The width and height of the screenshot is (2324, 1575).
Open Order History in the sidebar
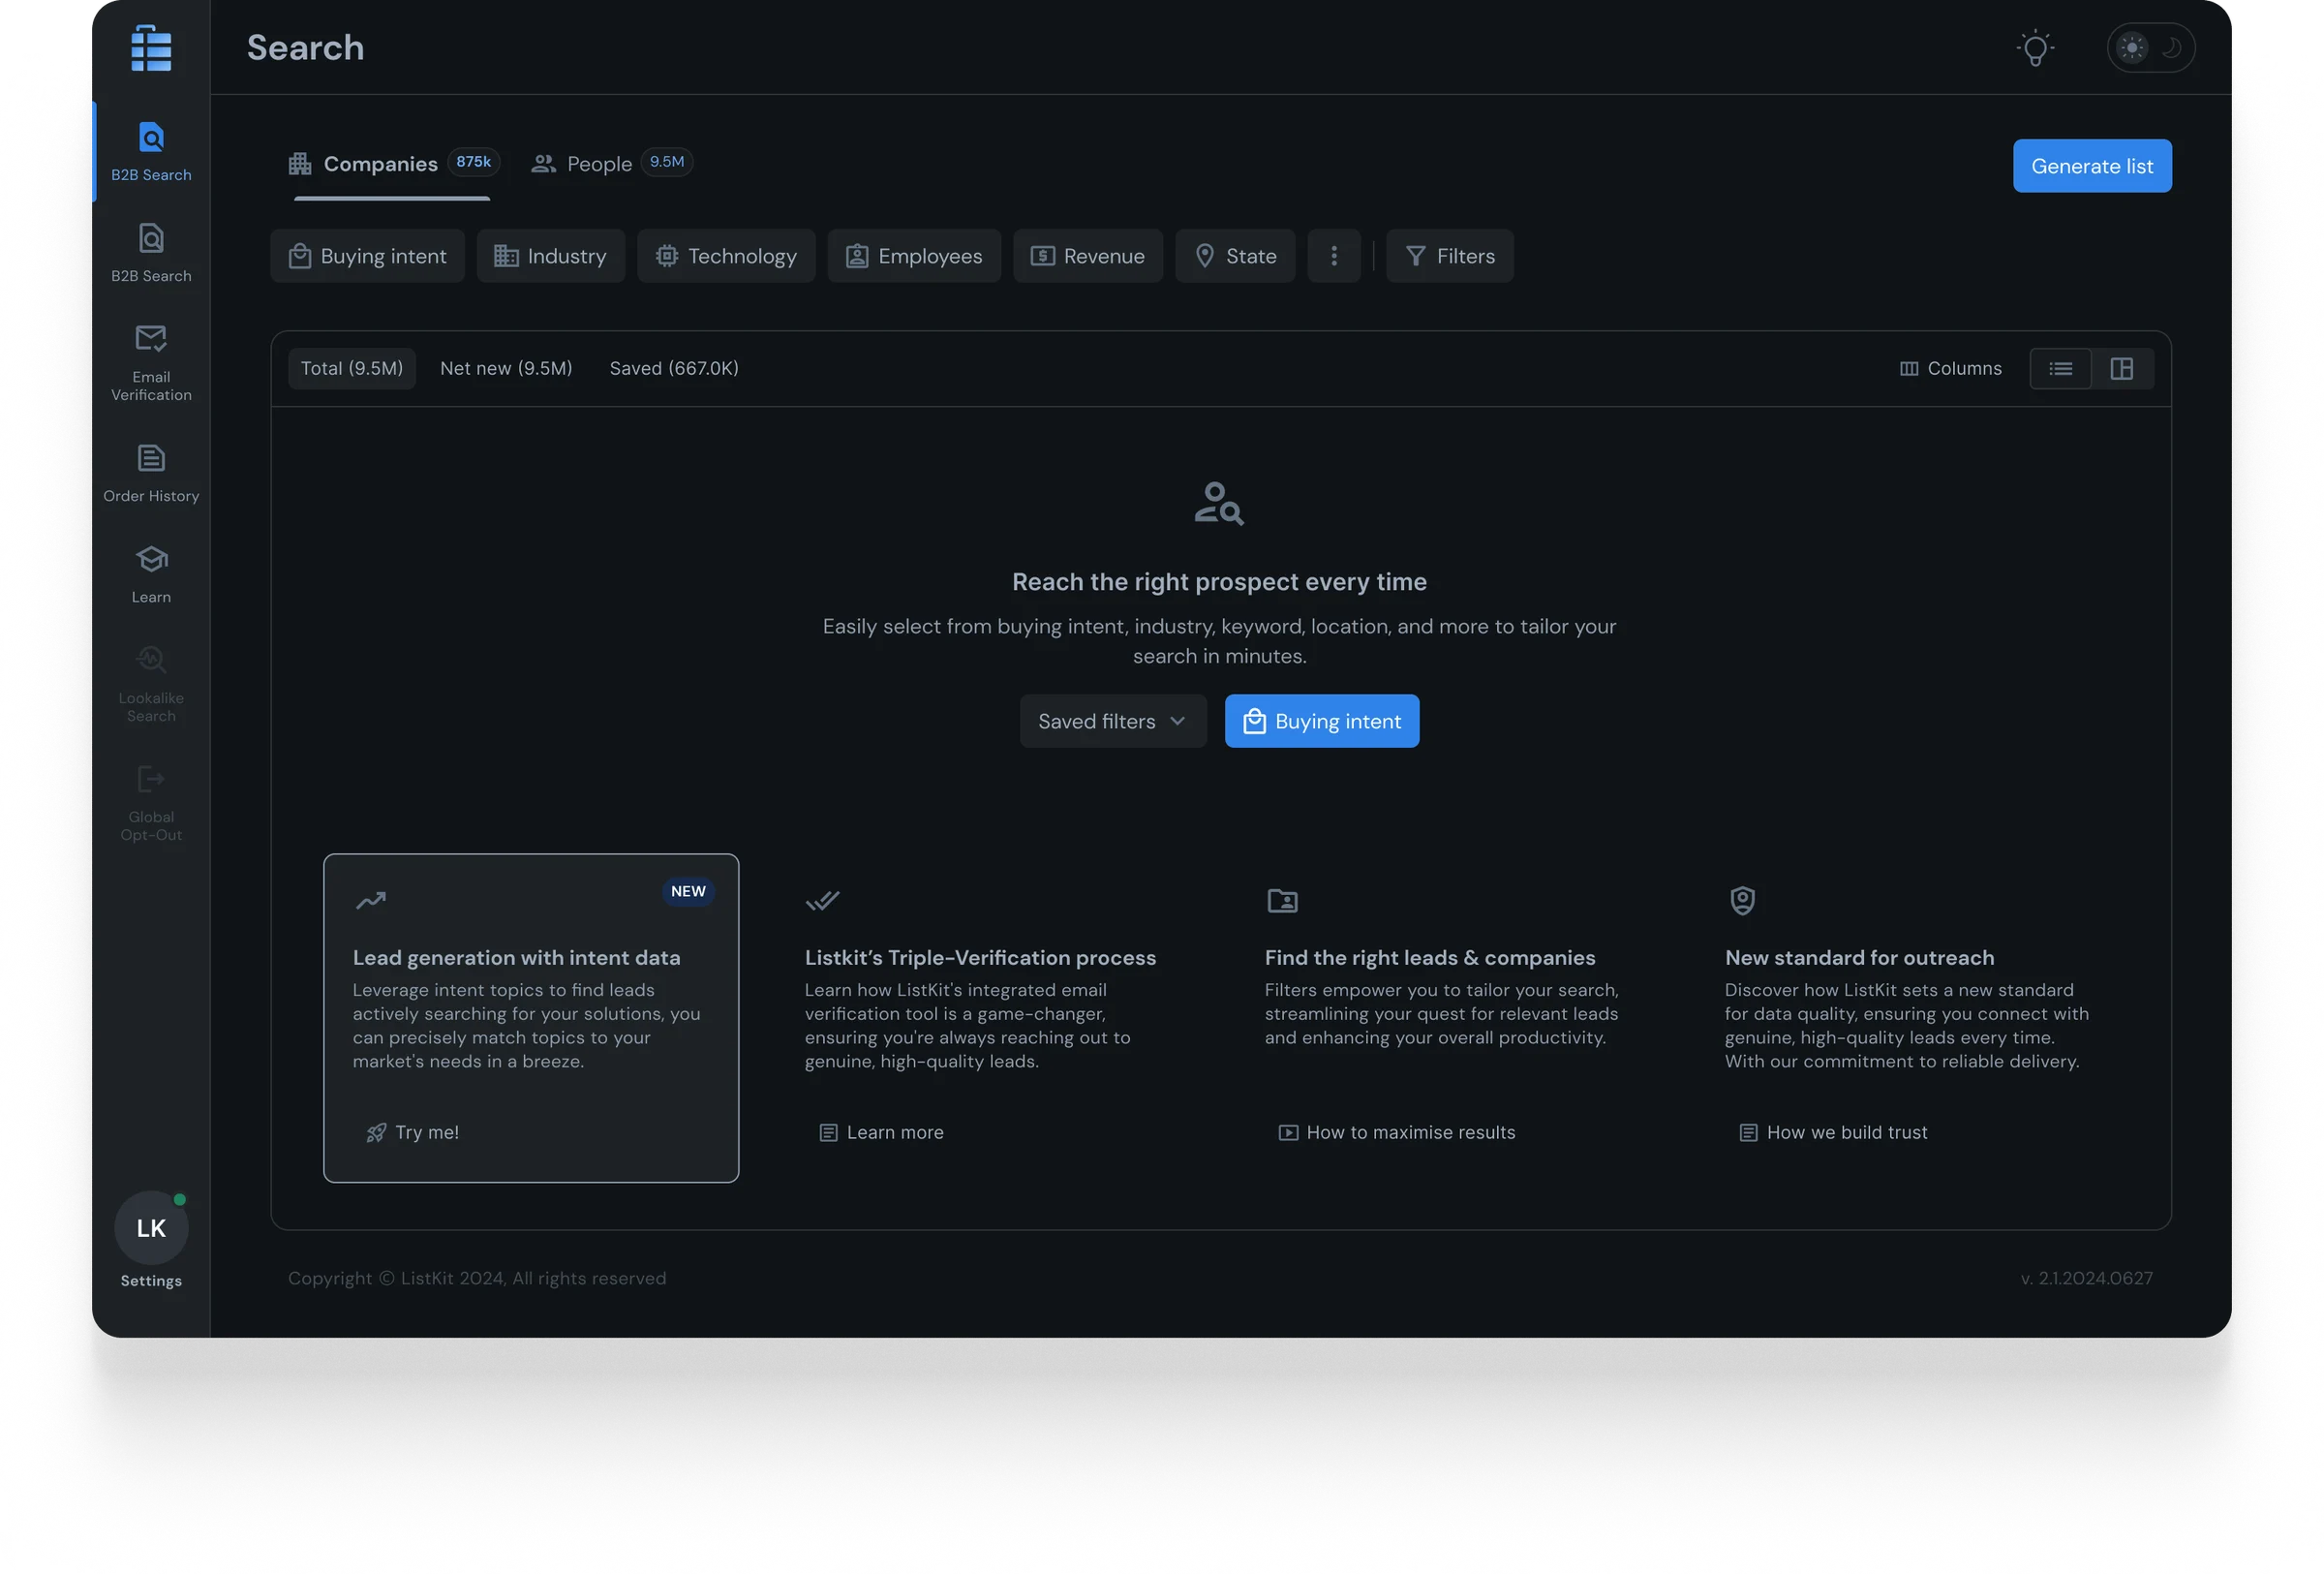(151, 473)
